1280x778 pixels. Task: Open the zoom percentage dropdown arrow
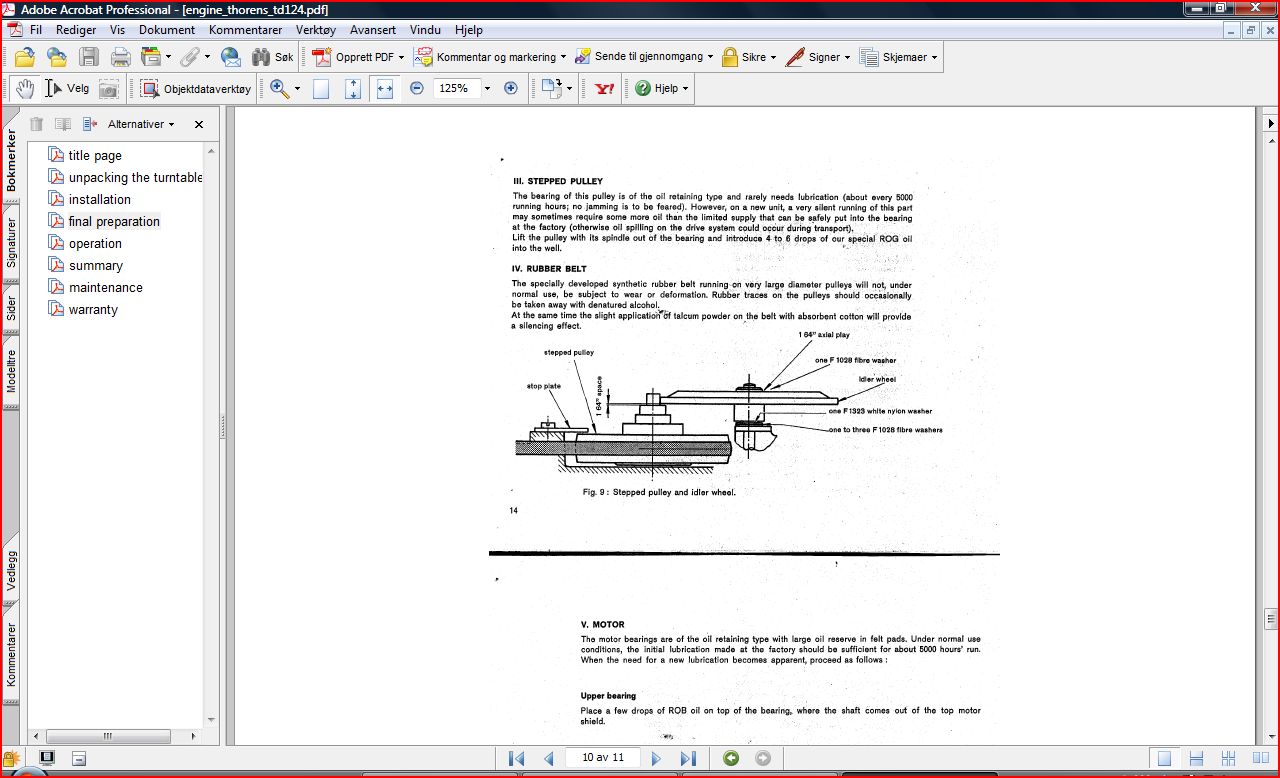(x=487, y=88)
